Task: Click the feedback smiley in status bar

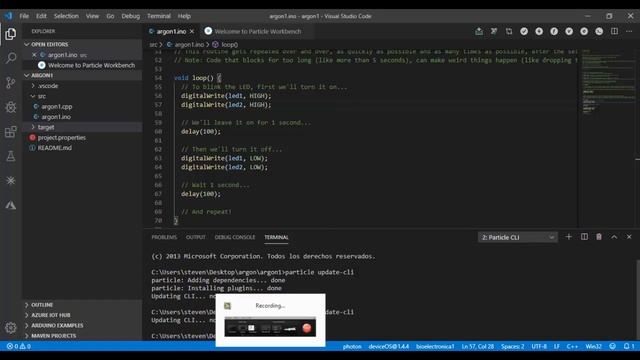Action: [x=612, y=346]
